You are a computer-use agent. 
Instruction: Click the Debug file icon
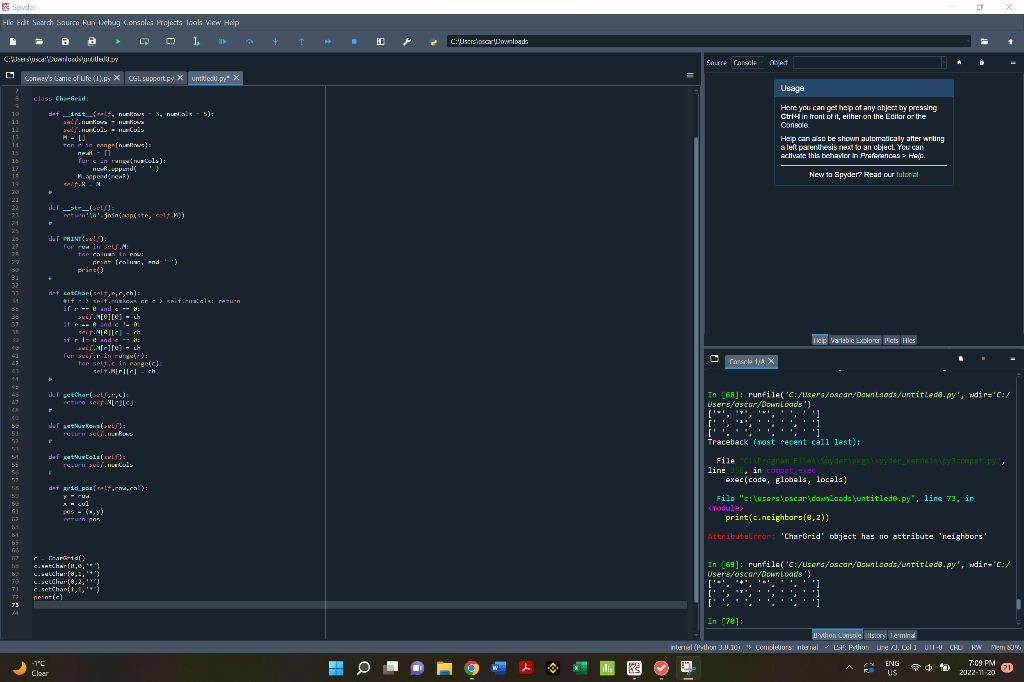pos(223,41)
